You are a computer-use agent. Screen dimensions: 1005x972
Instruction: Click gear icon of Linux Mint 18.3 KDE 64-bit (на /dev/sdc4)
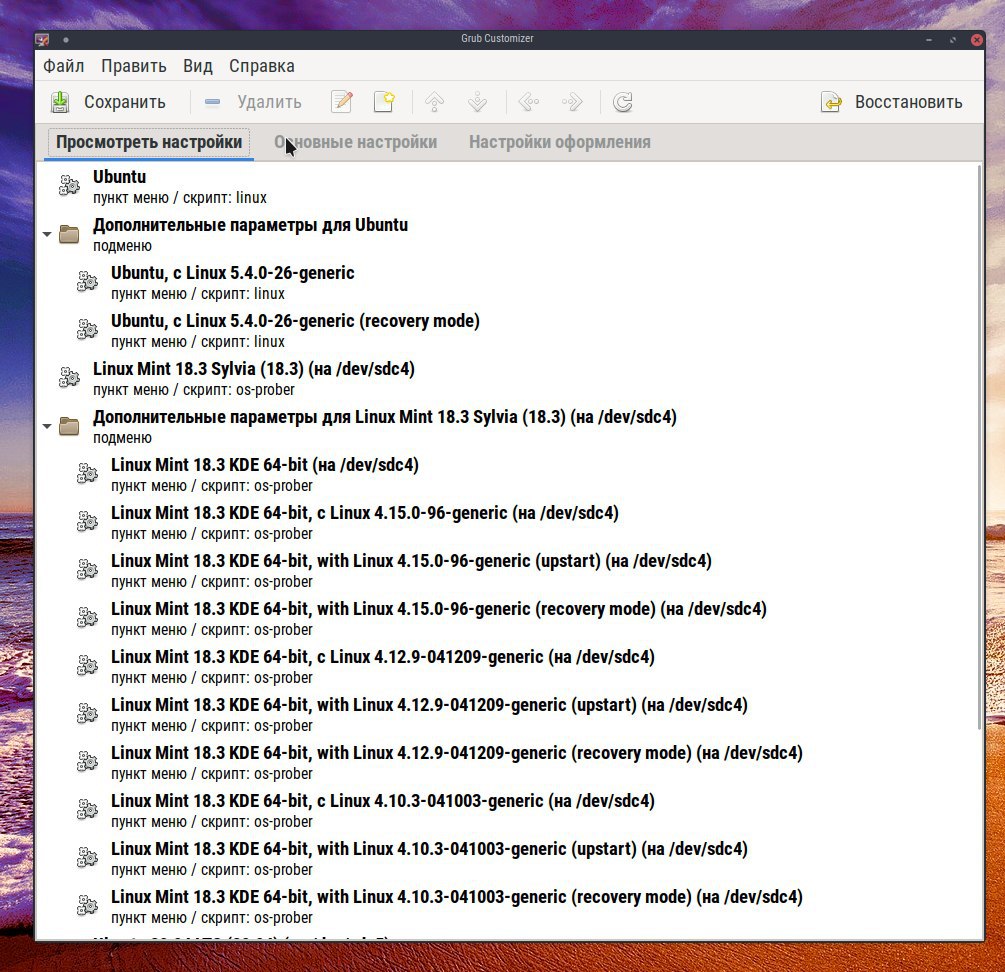point(87,474)
